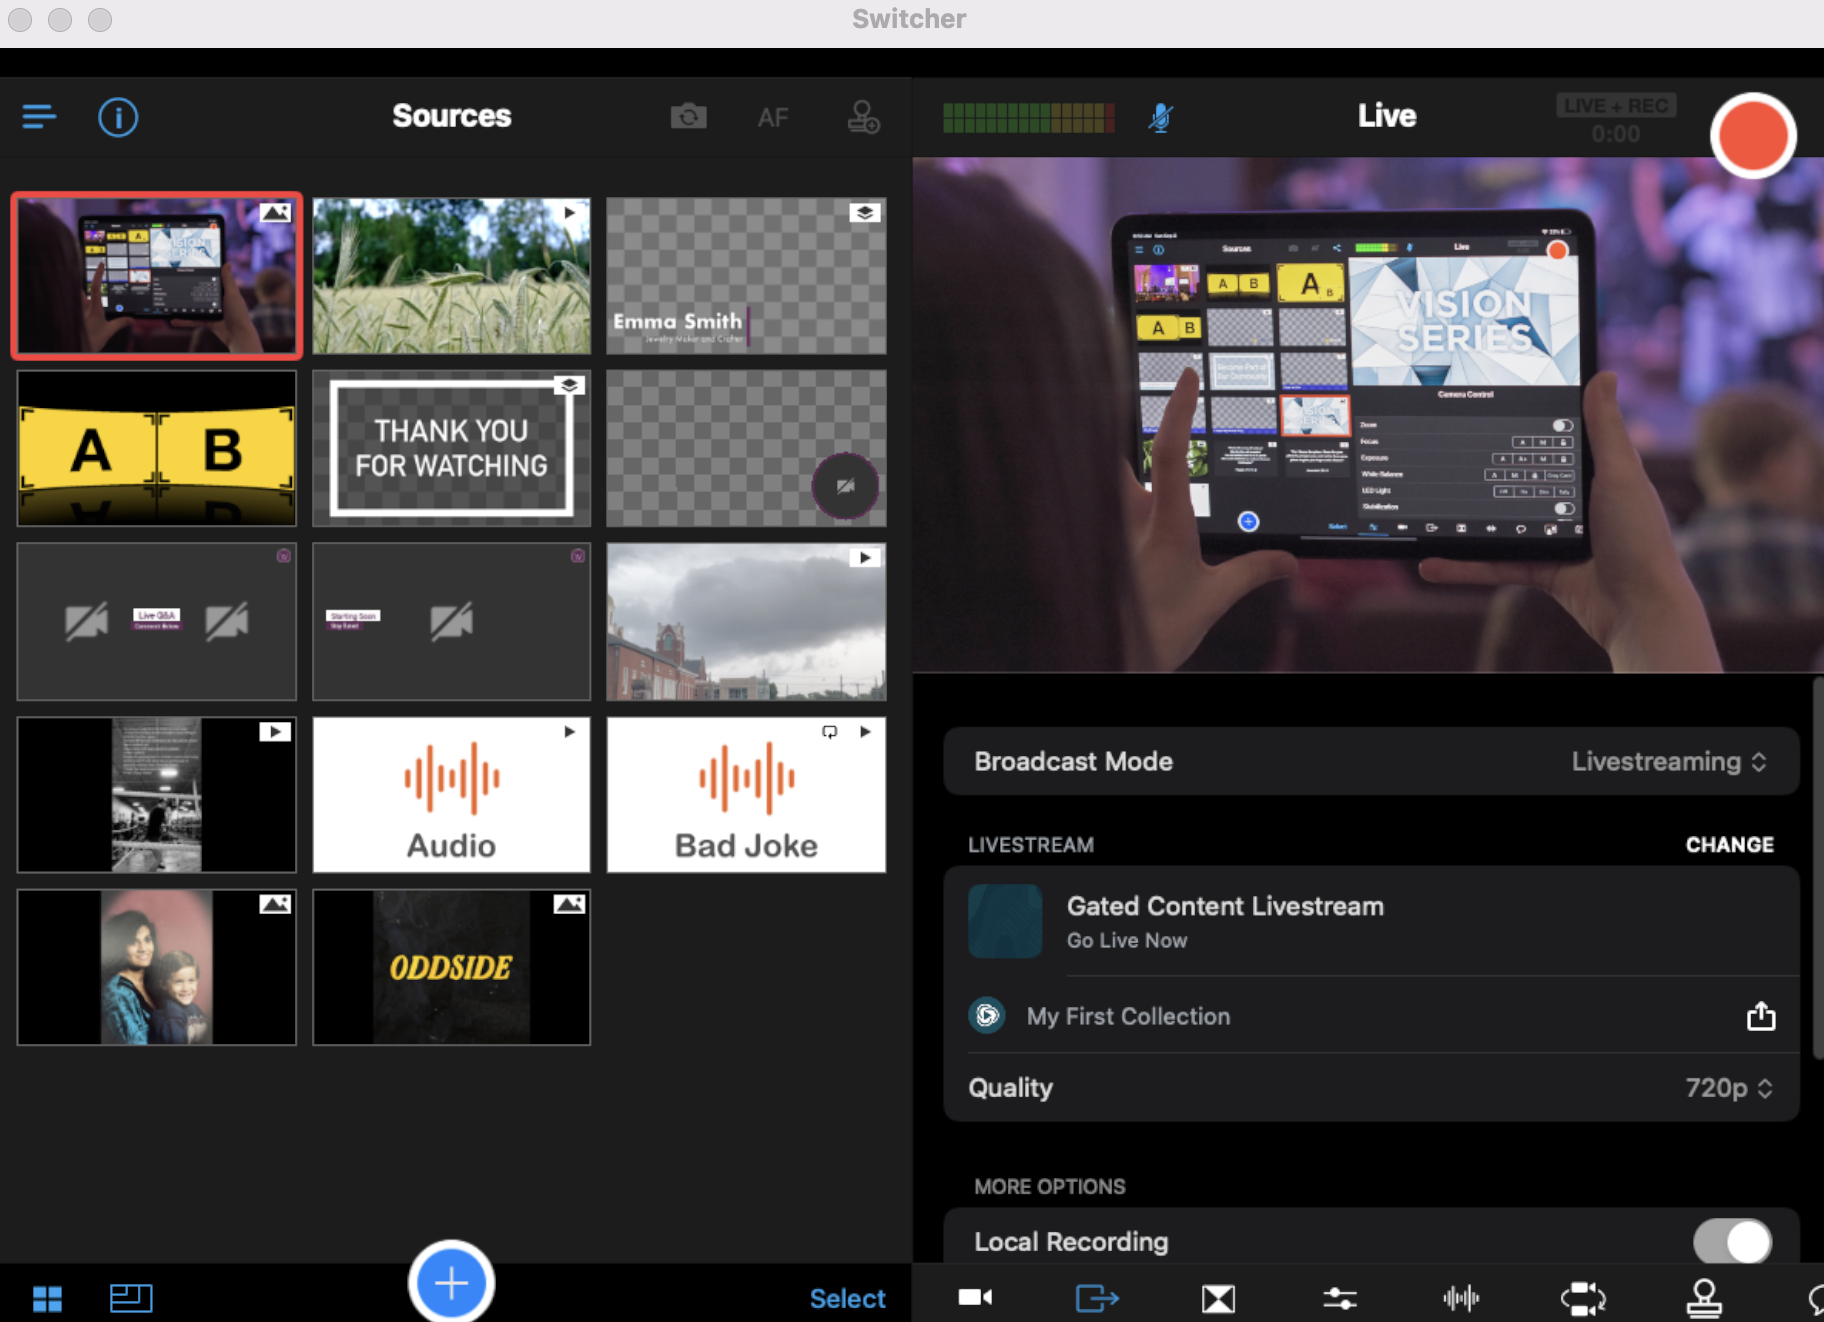
Task: Select the THANK YOU FOR WATCHING source
Action: click(x=451, y=448)
